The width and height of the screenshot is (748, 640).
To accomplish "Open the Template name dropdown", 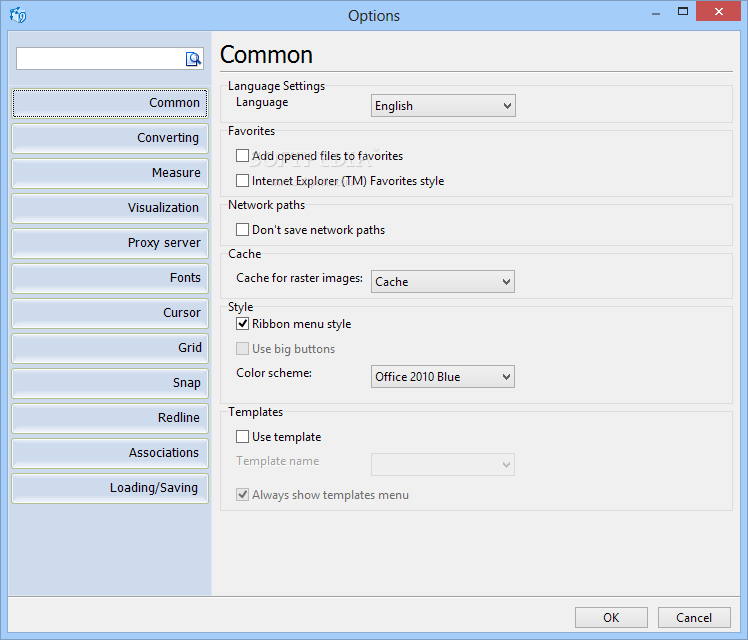I will [x=443, y=465].
